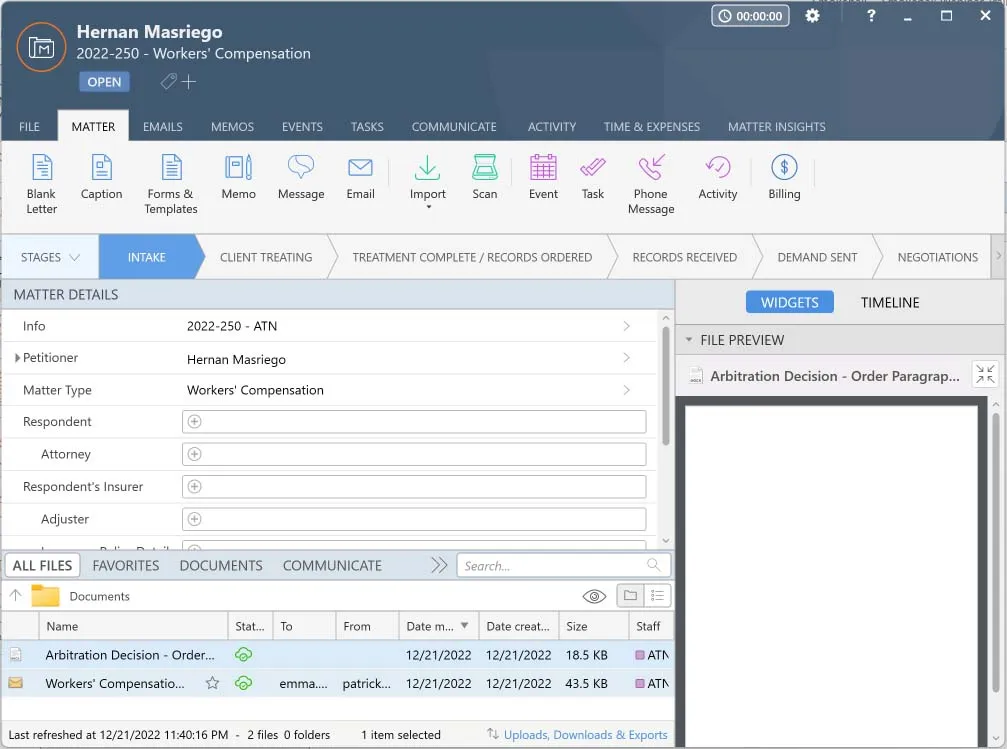Select the FAVORITES files tab
This screenshot has height=749, width=1007.
tap(126, 566)
